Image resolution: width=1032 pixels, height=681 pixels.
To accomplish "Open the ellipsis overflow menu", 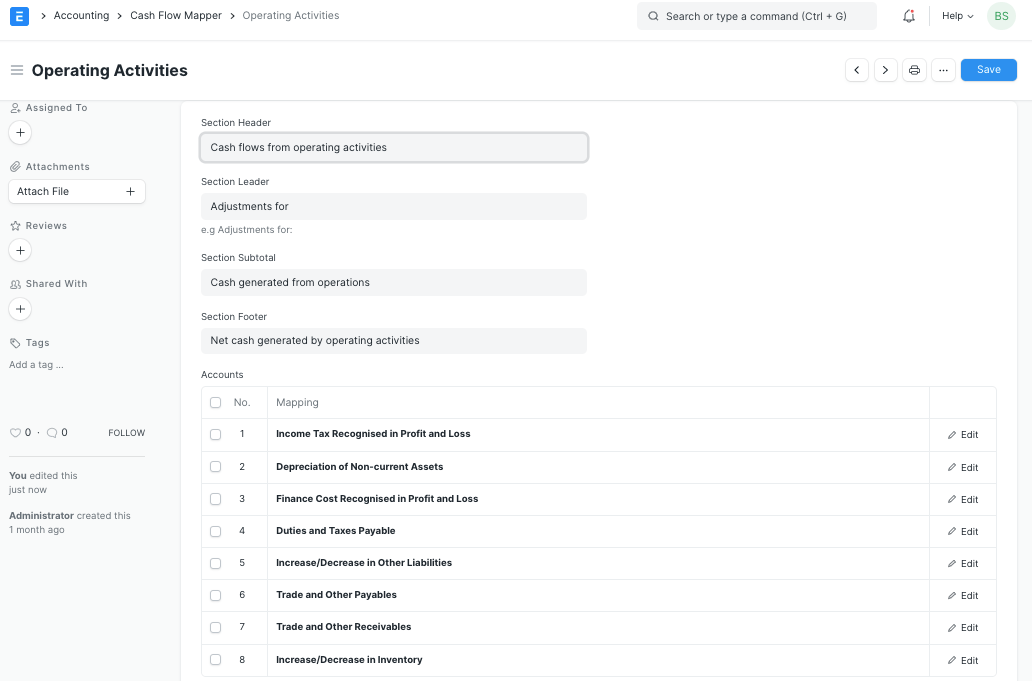I will pos(943,70).
